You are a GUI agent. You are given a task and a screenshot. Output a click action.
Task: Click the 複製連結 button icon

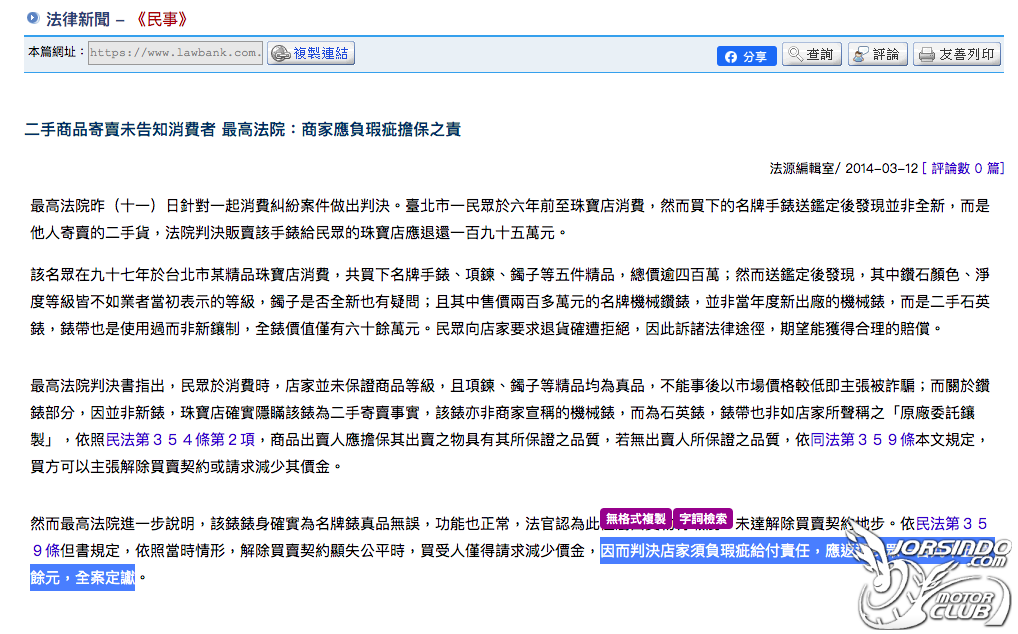tap(280, 53)
